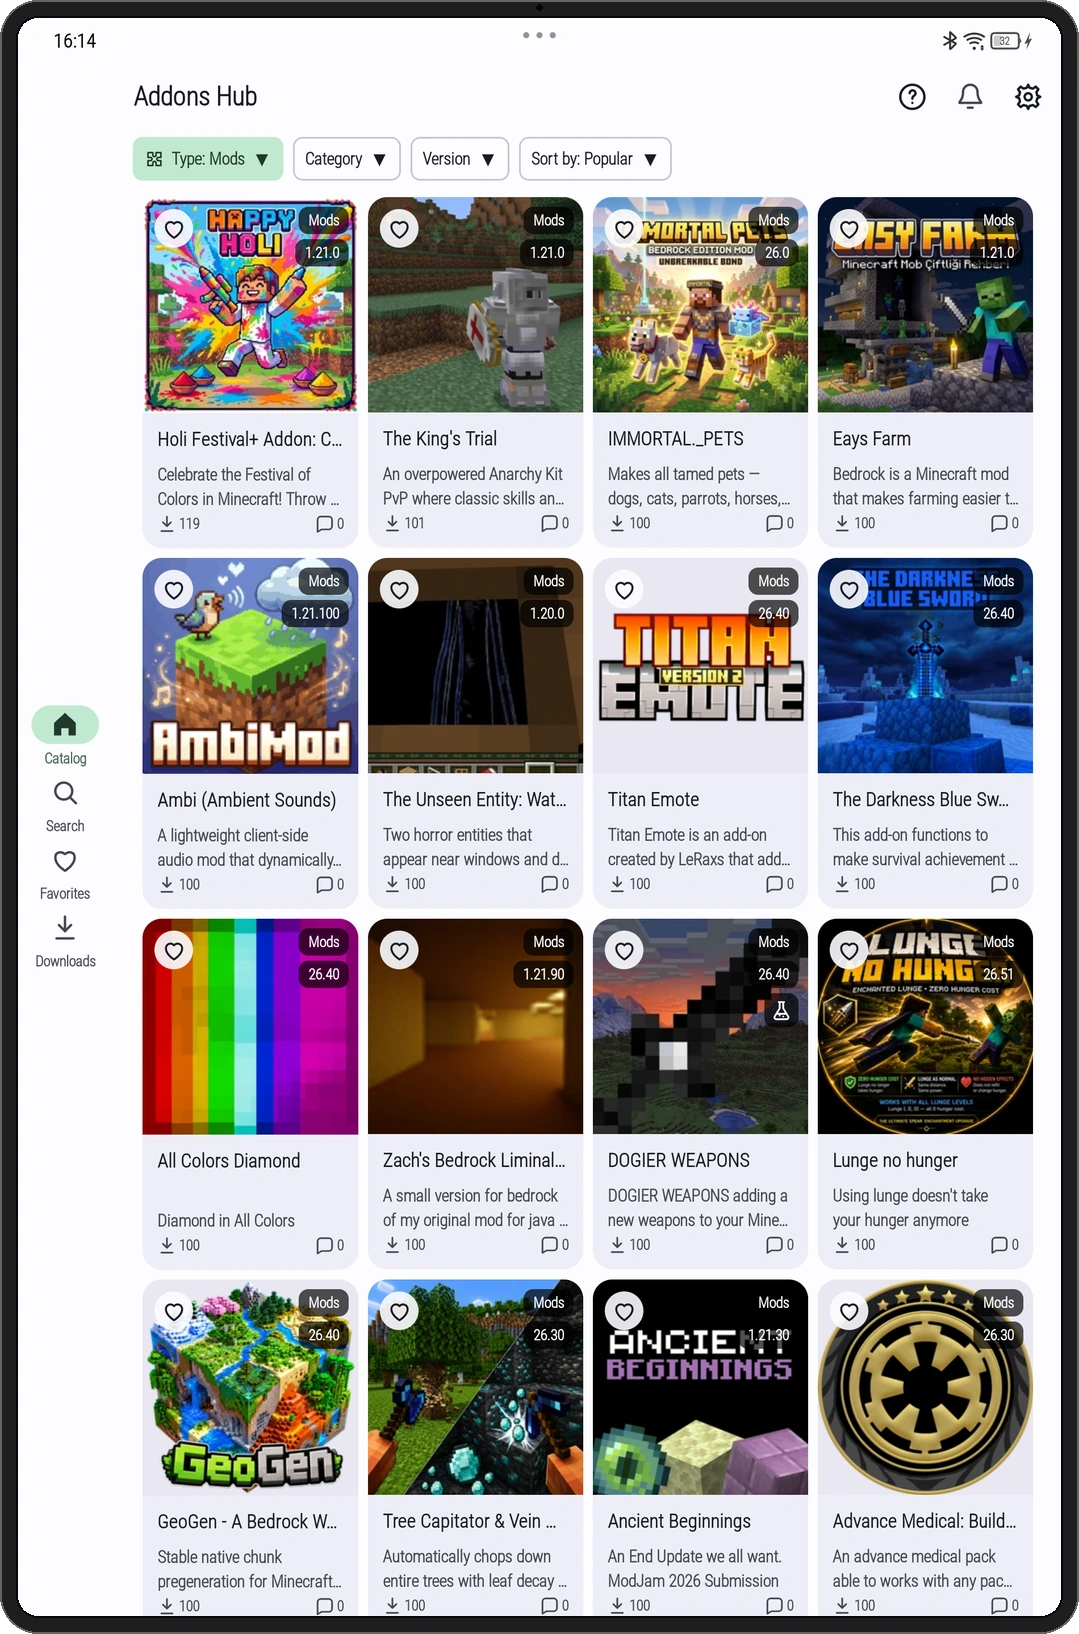Click Bluetooth icon in status bar

coord(950,41)
